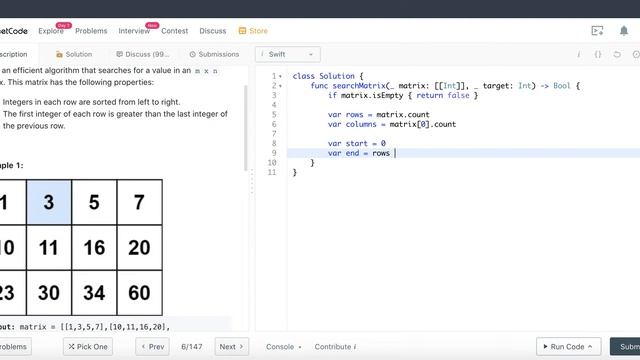Image resolution: width=640 pixels, height=360 pixels.
Task: Click matrix cell showing 11
Action: (x=49, y=247)
